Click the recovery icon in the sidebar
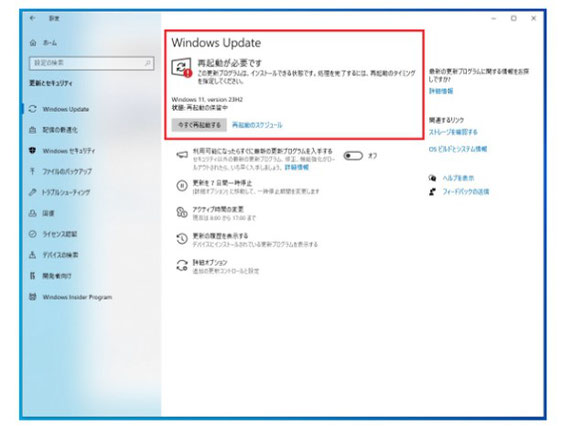Viewport: 573px width, 426px height. (33, 213)
